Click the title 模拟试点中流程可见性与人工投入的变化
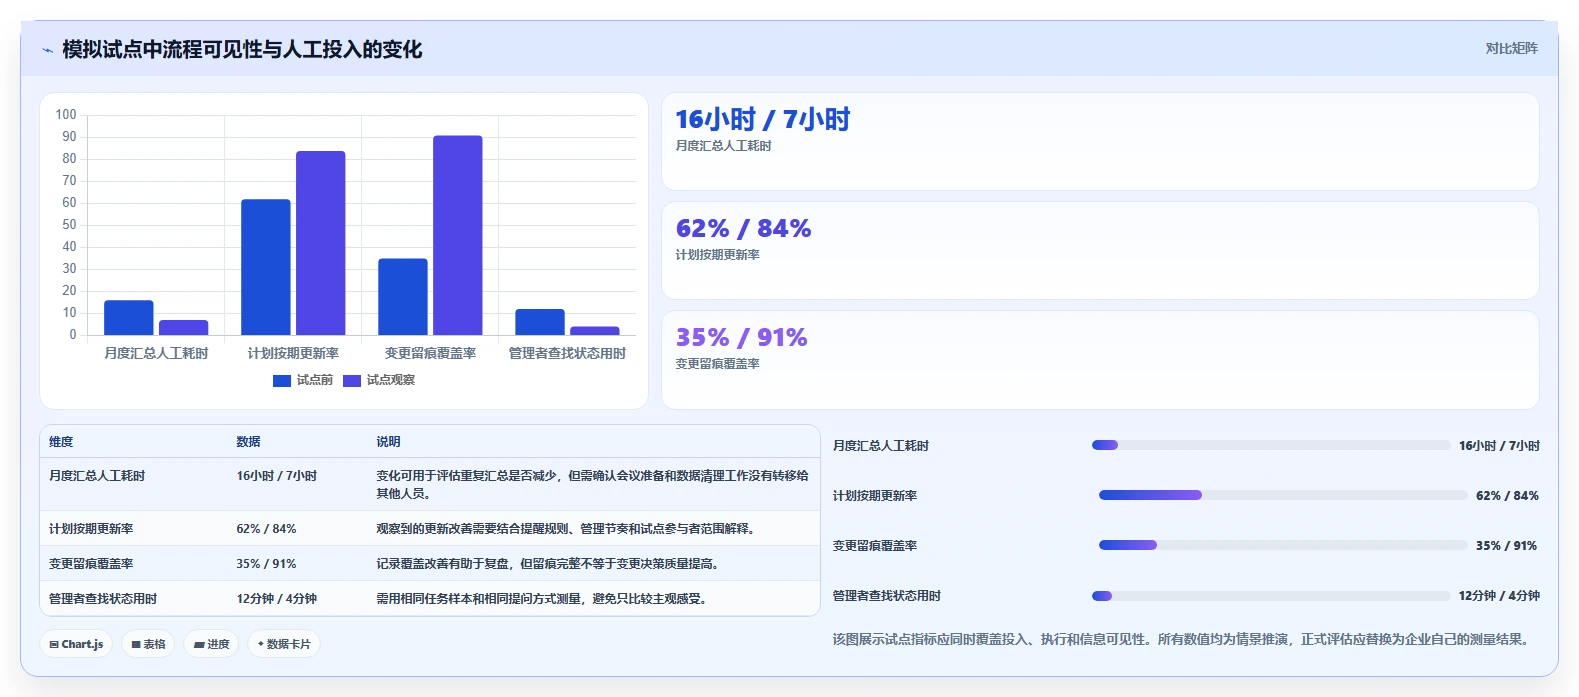The image size is (1579, 697). (242, 50)
